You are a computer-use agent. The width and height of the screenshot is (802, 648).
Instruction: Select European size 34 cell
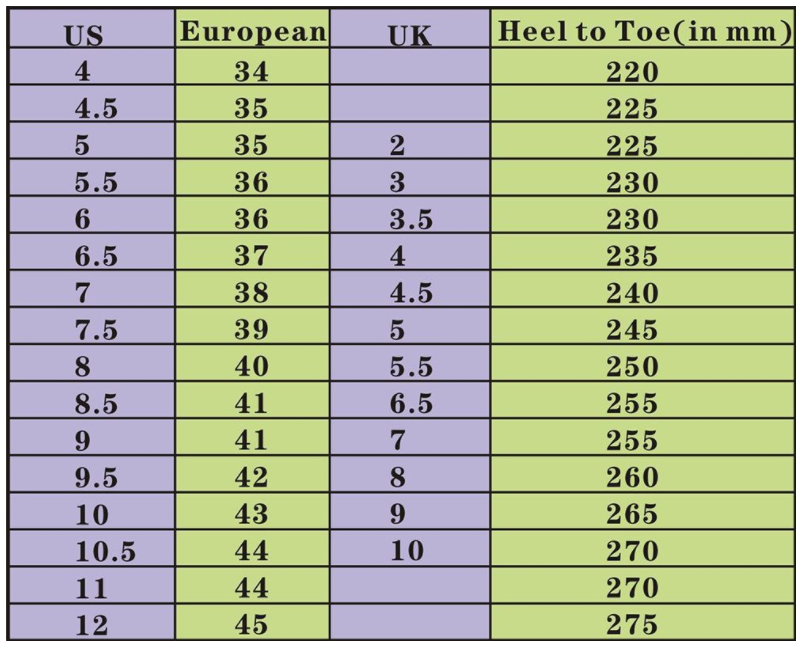[251, 72]
